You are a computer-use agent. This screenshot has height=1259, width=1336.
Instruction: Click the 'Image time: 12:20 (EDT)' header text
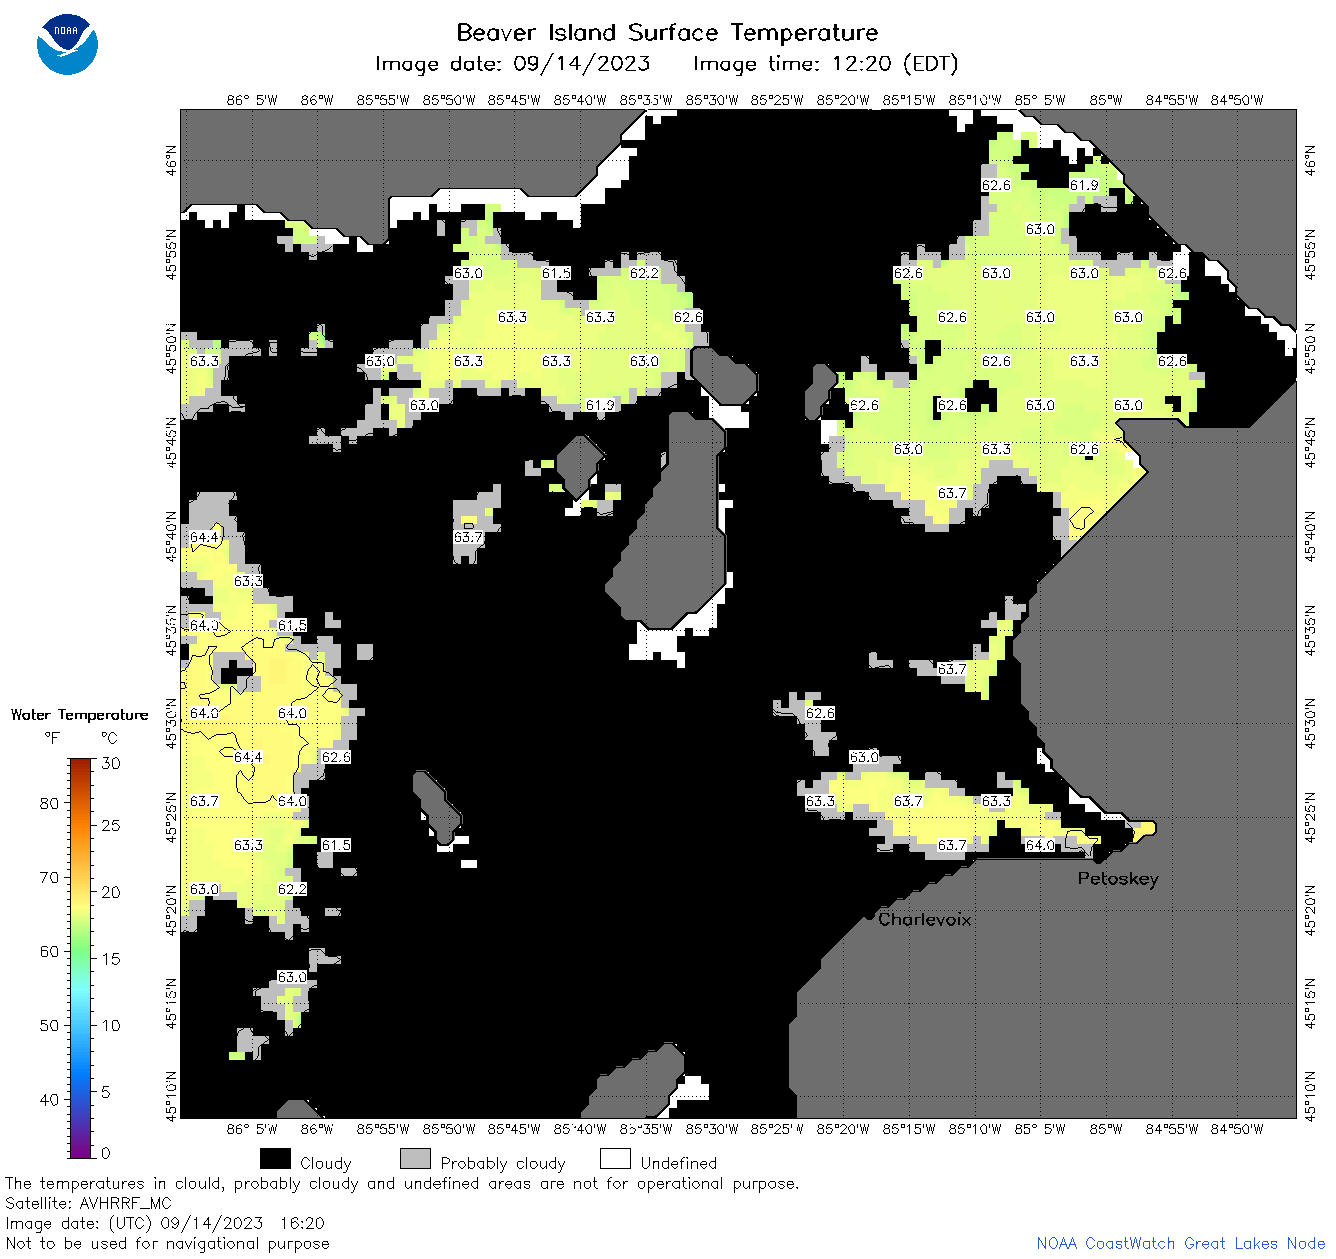coord(825,64)
